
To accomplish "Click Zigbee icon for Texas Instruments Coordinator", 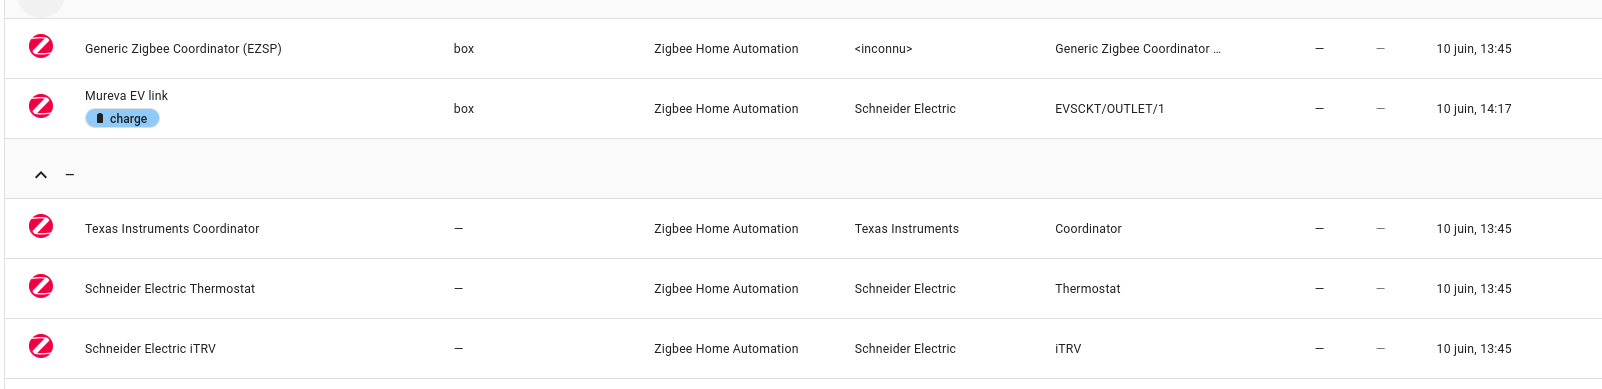I will click(41, 226).
